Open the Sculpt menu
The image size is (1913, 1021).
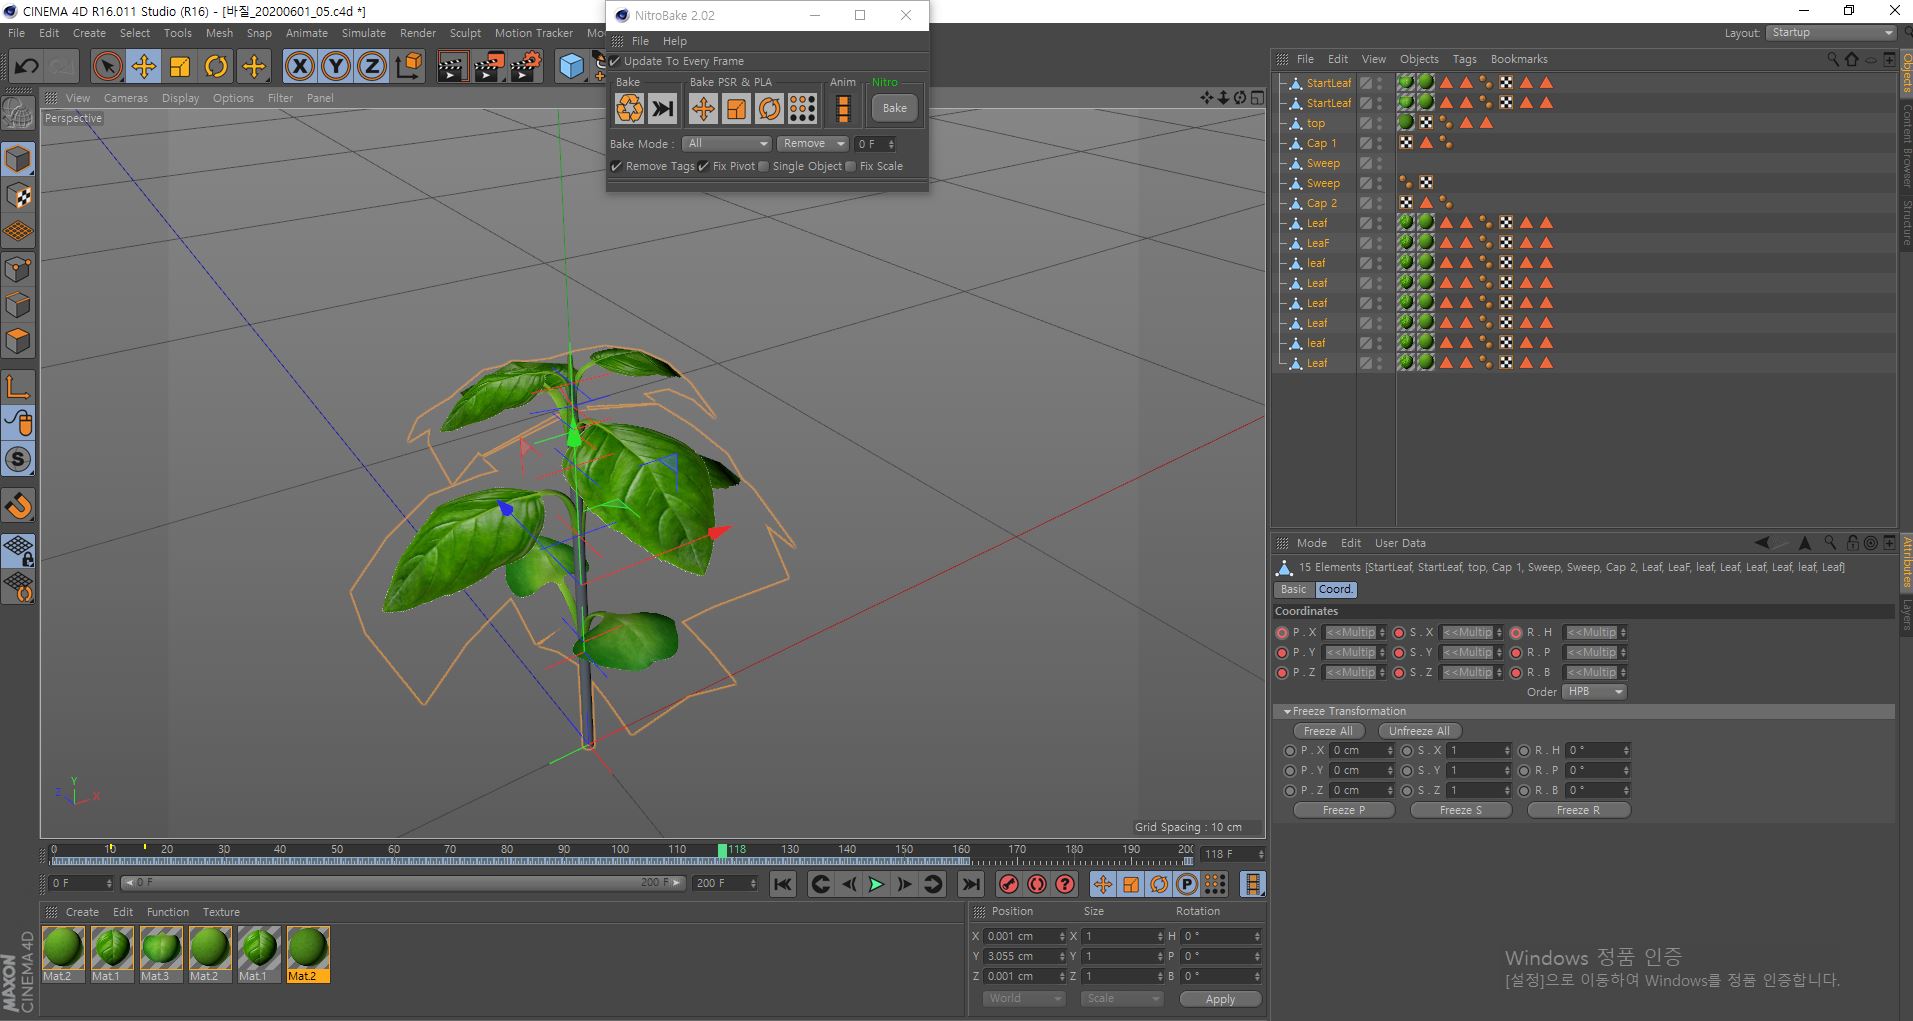[x=465, y=33]
